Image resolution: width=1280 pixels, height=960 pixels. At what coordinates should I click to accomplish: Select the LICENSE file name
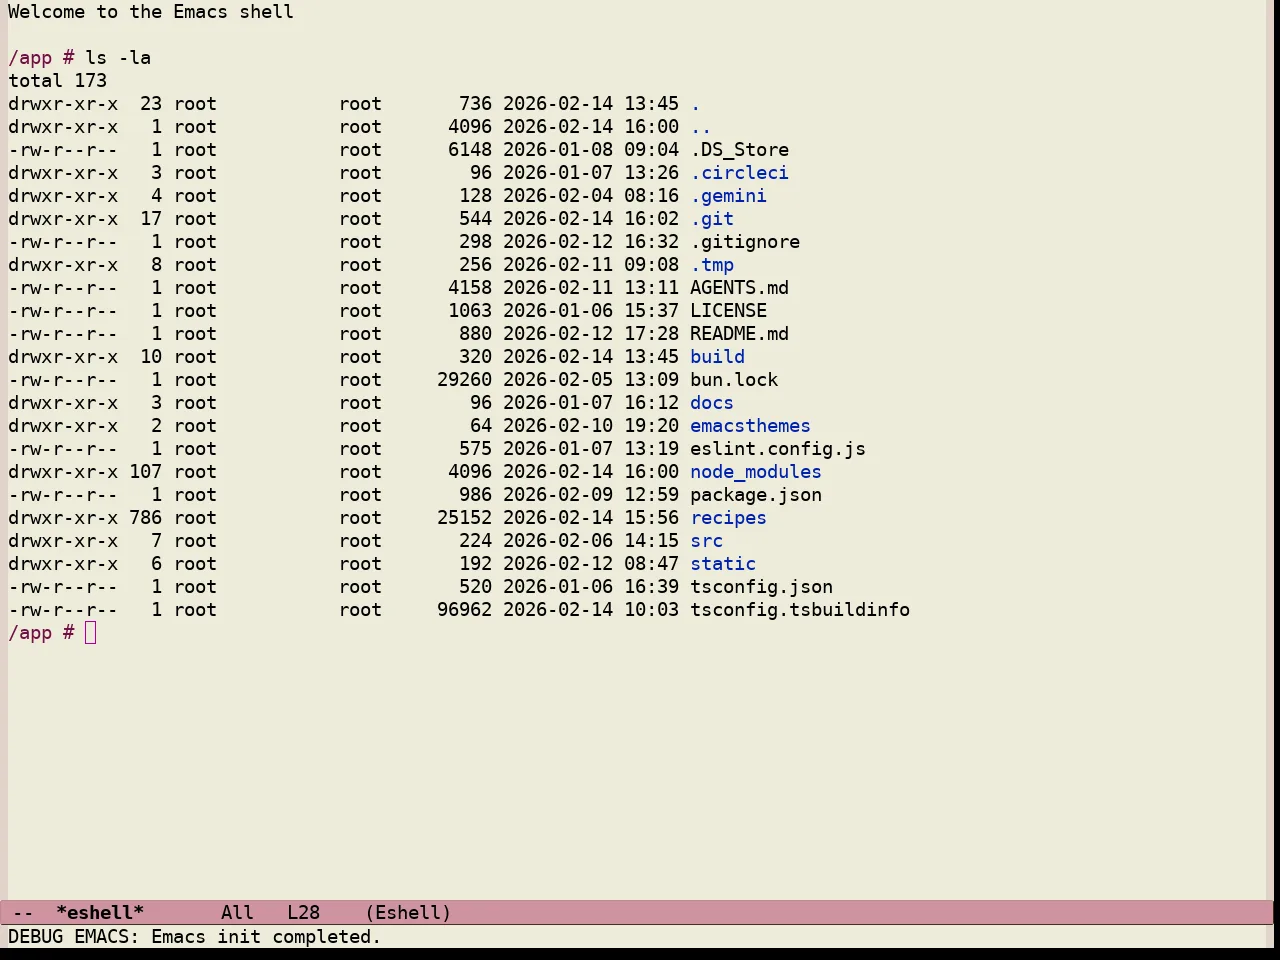coord(728,311)
